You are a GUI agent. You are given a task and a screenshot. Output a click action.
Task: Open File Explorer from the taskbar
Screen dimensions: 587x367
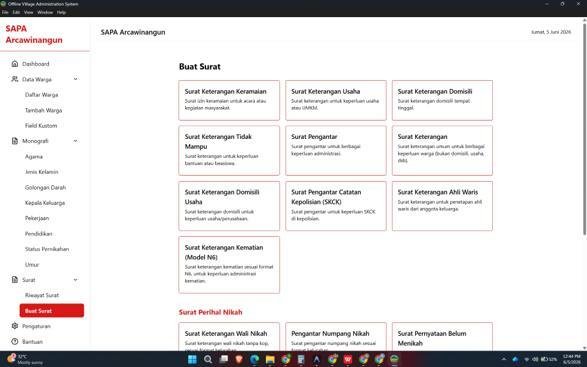pos(270,360)
